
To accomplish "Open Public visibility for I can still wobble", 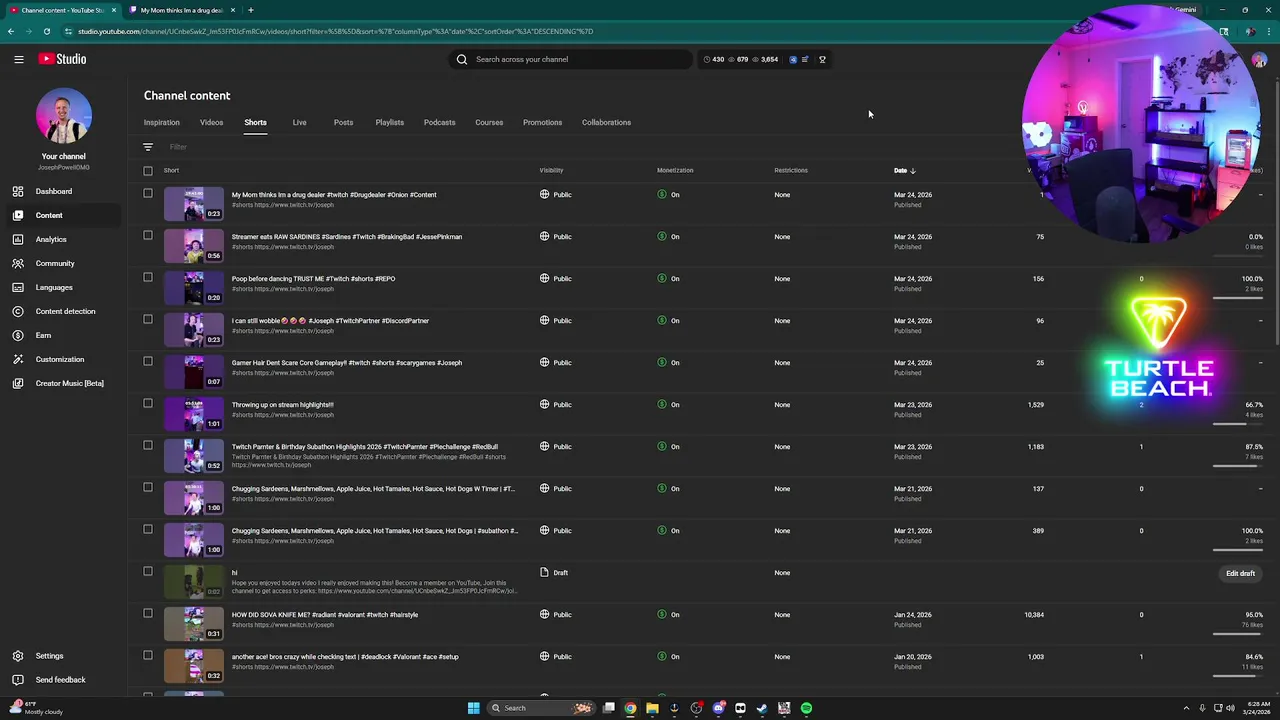I will (556, 321).
